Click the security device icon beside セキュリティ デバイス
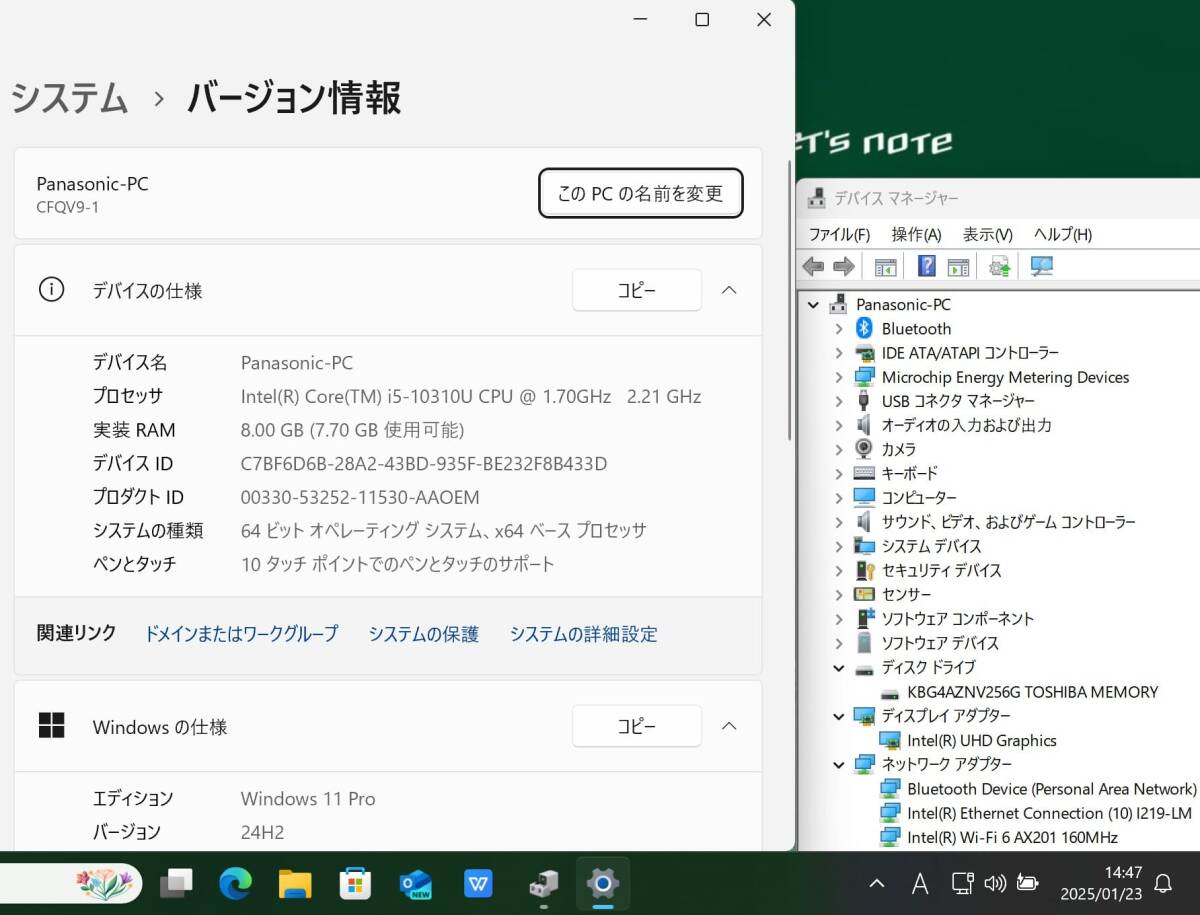This screenshot has width=1200, height=915. point(864,570)
